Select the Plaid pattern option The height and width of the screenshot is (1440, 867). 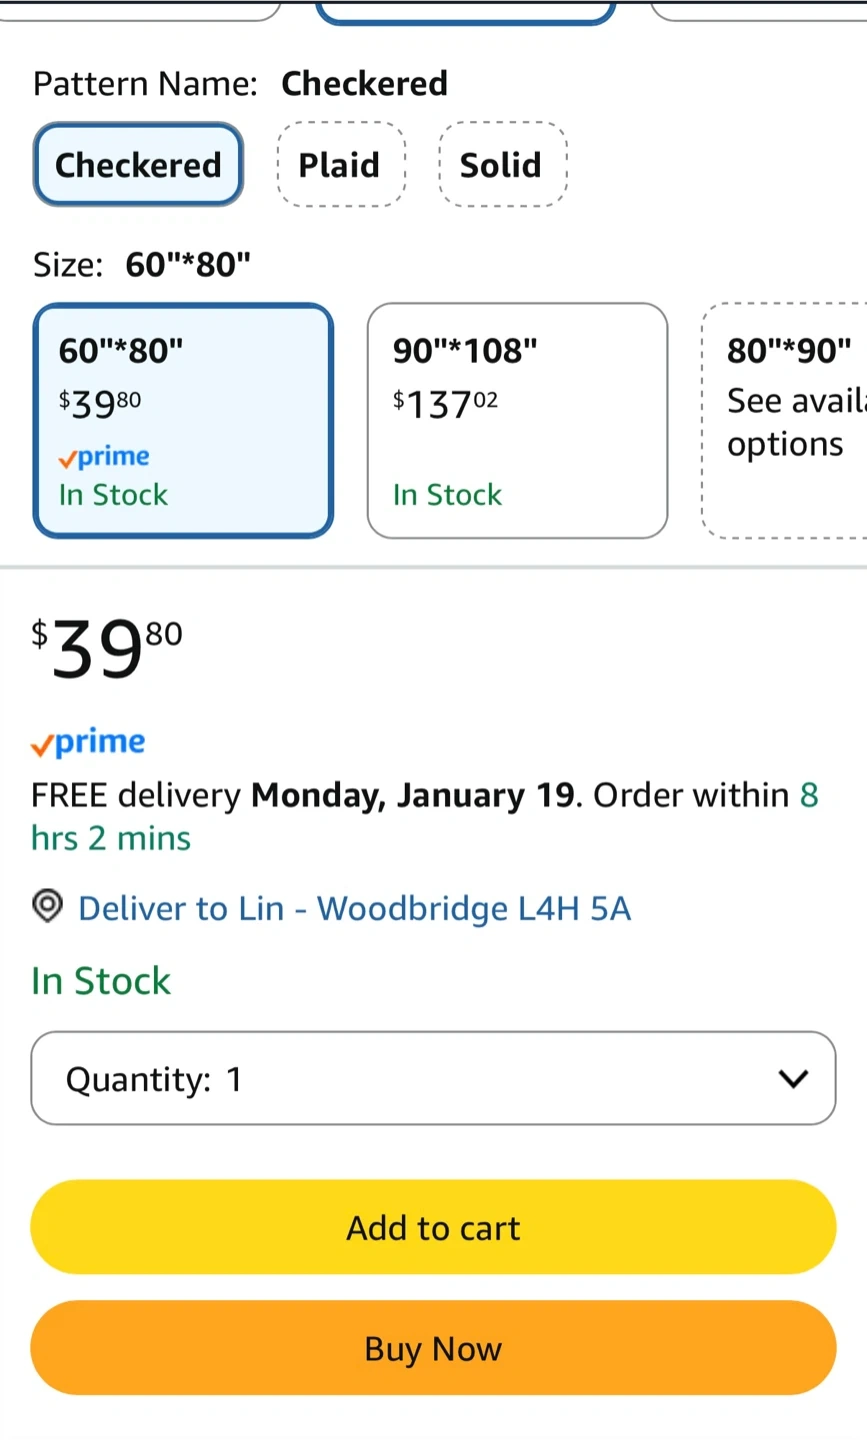coord(340,165)
